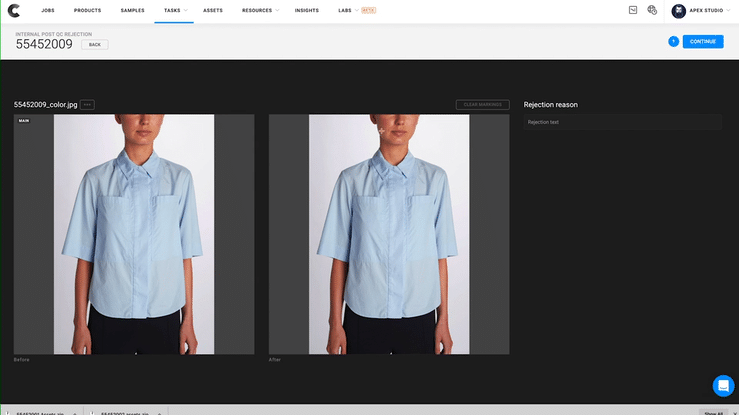Open the globe timezone icon in header
Image resolution: width=739 pixels, height=415 pixels.
coord(652,10)
